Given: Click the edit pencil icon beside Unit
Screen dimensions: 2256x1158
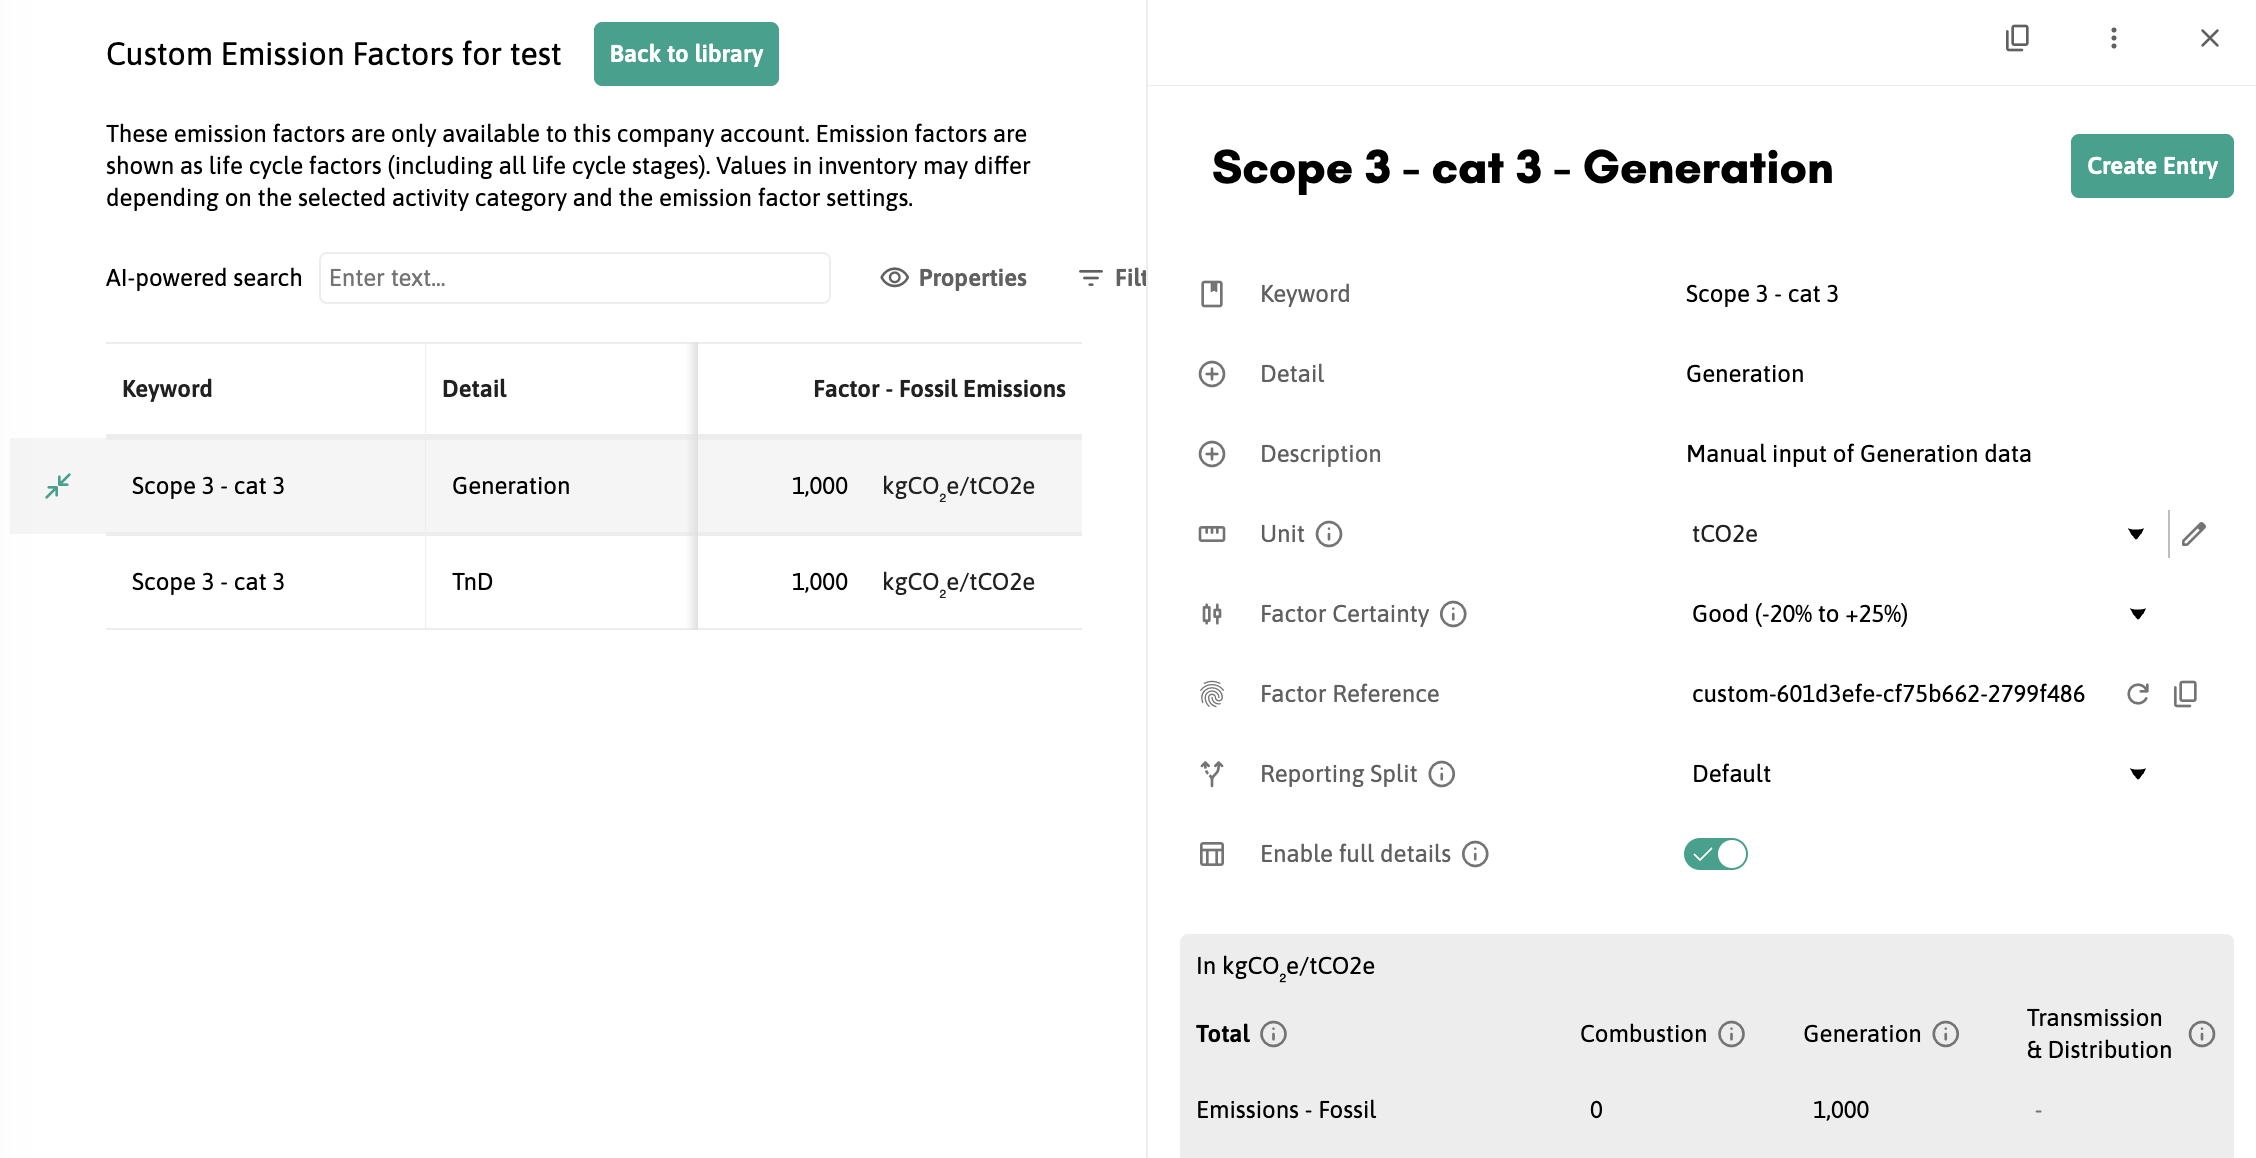Looking at the screenshot, I should coord(2193,534).
